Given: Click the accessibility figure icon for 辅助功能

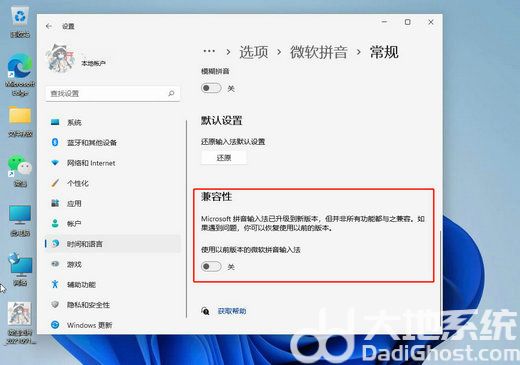Looking at the screenshot, I should click(55, 284).
